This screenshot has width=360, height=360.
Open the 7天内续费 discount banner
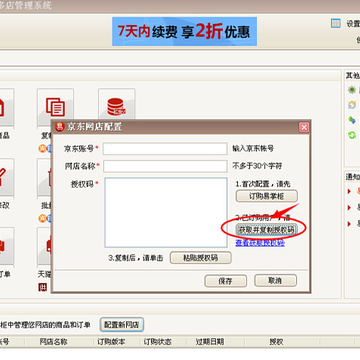(184, 31)
